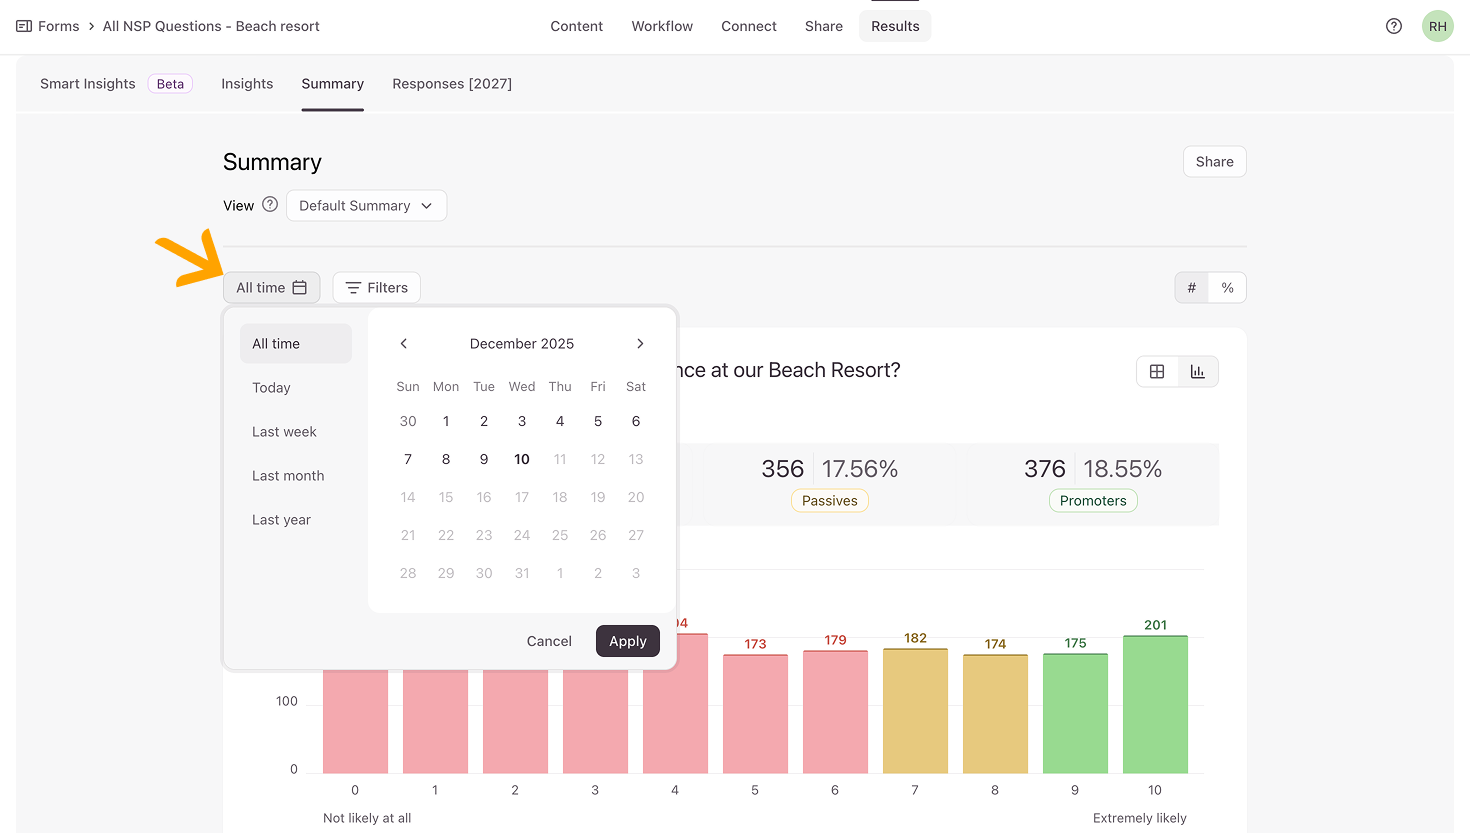Viewport: 1470px width, 833px height.
Task: Collapse the All time date picker
Action: tap(271, 288)
